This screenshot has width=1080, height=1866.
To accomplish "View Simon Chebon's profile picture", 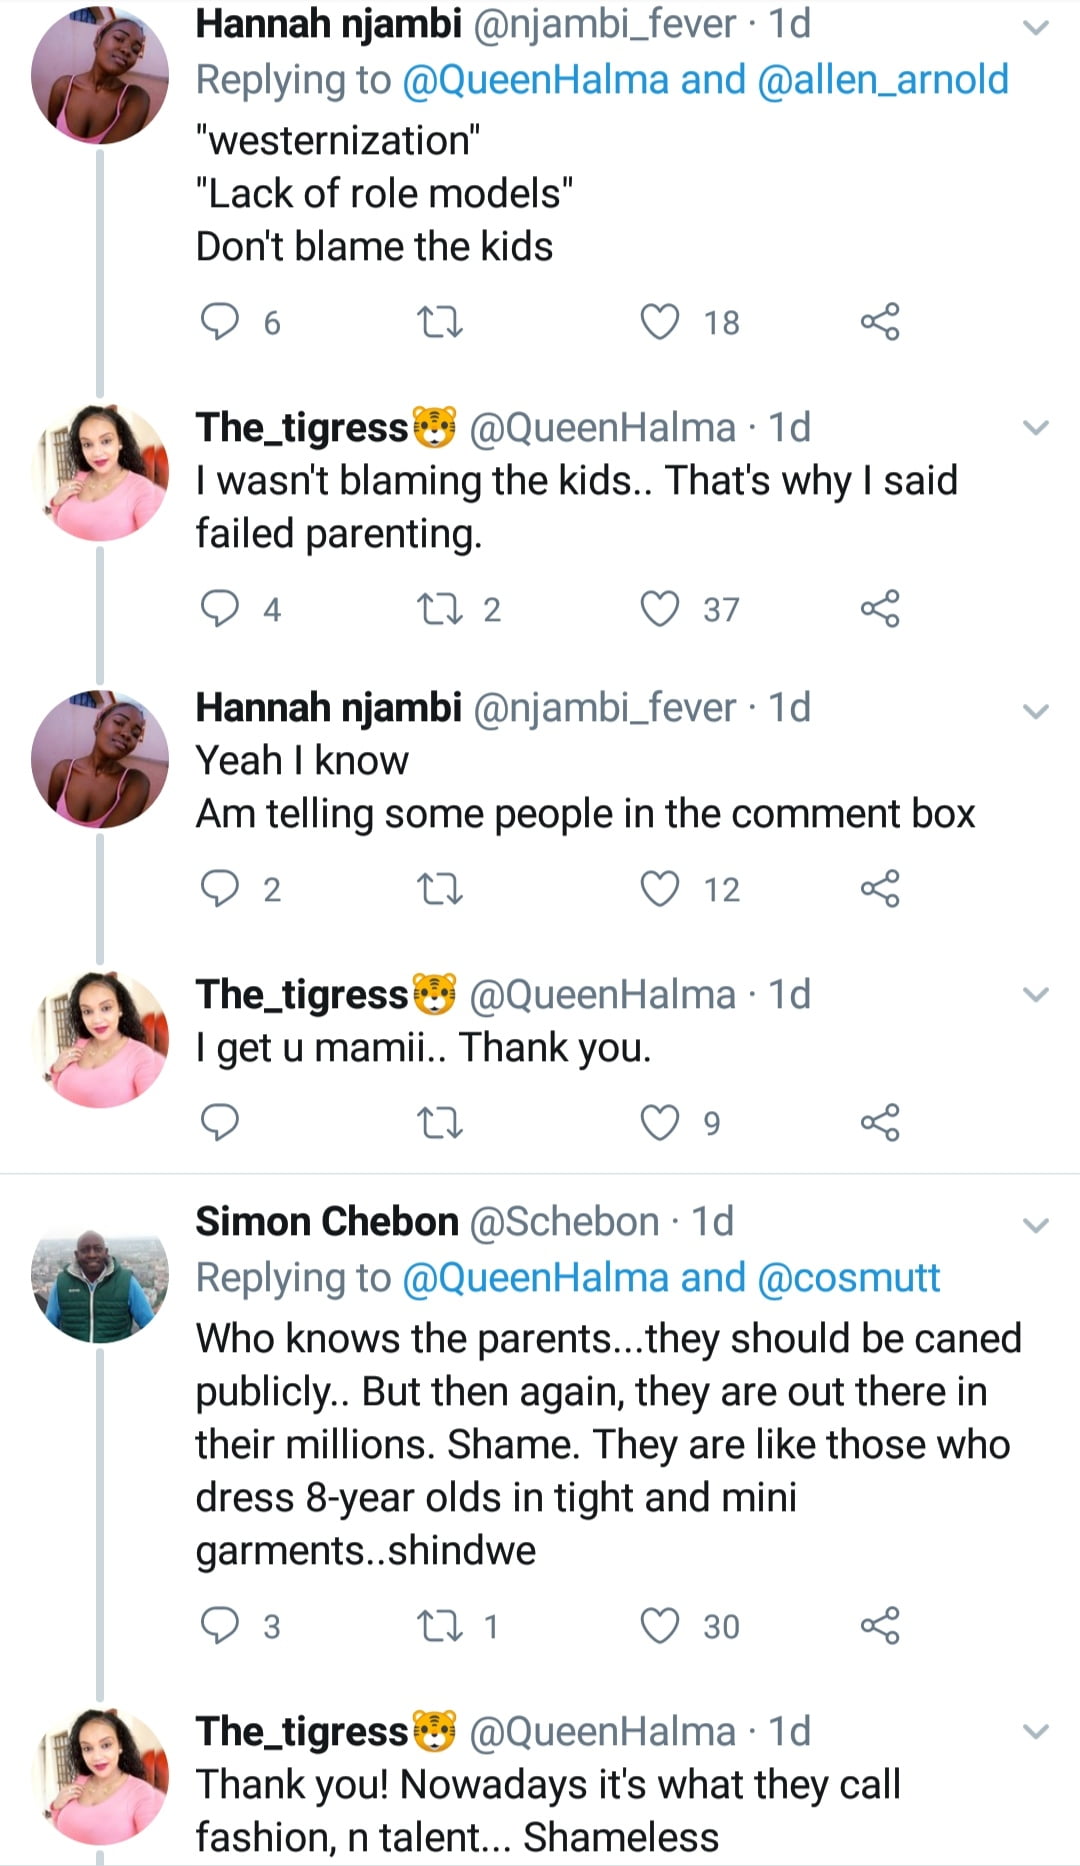I will pyautogui.click(x=100, y=1286).
